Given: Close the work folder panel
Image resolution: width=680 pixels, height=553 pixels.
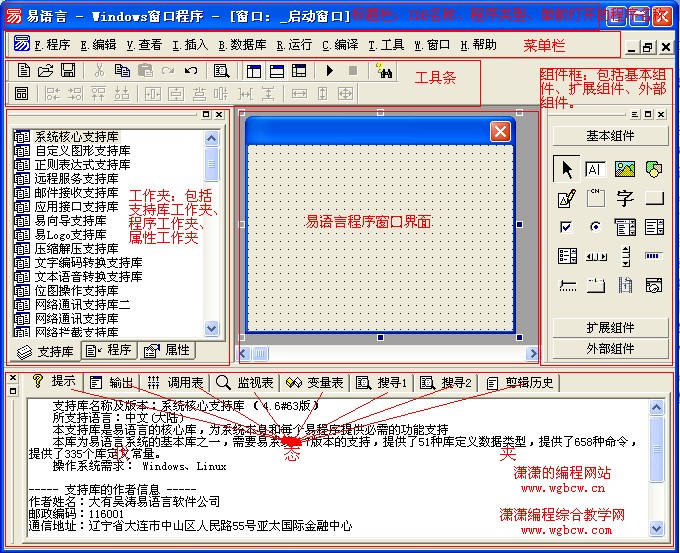Looking at the screenshot, I should point(219,115).
